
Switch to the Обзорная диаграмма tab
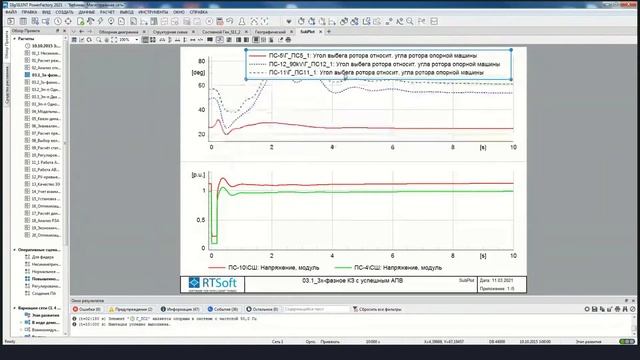pos(118,31)
